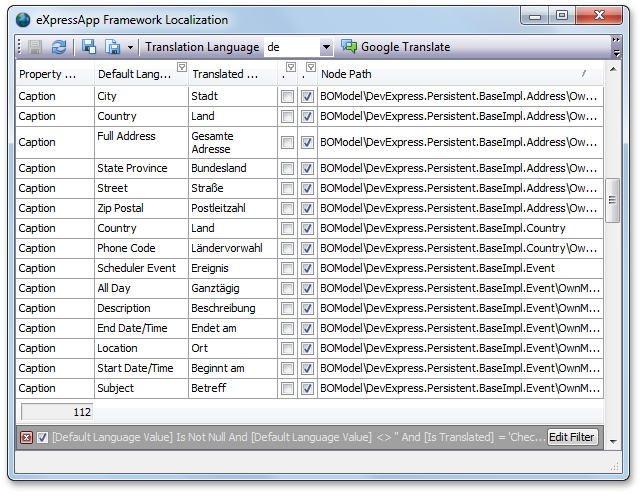Click the row count summary showing 112

pos(57,412)
